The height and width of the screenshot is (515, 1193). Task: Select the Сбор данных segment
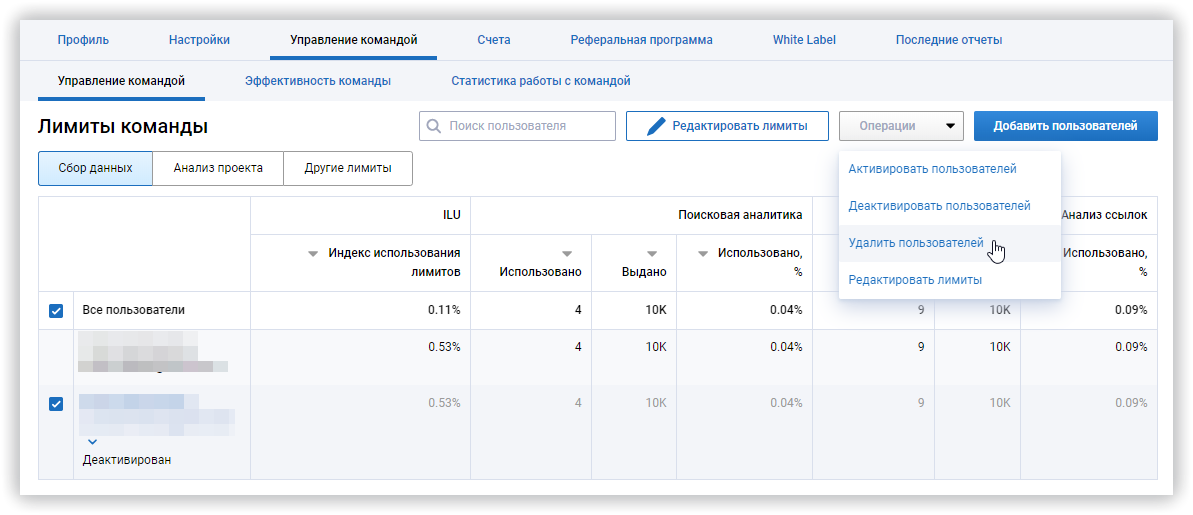(x=95, y=168)
